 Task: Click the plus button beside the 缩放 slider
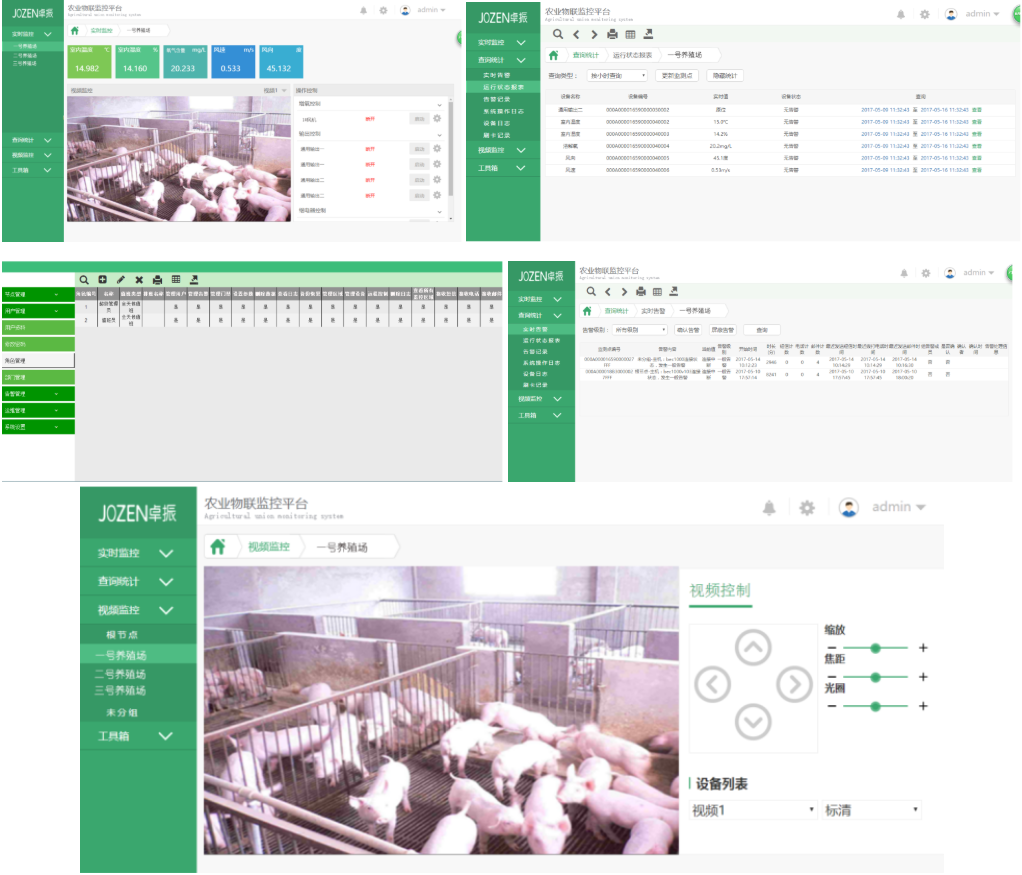click(x=922, y=648)
